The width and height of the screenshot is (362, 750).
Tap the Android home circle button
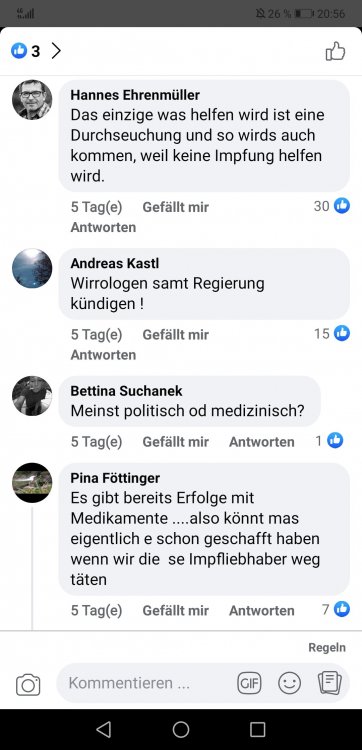coord(181,729)
